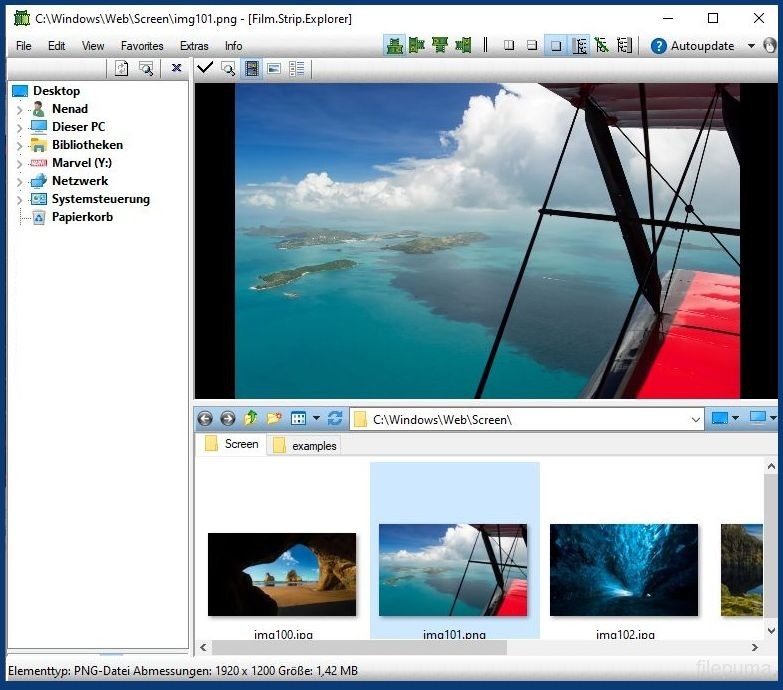Open the Favorites menu
The image size is (783, 690).
[x=142, y=46]
